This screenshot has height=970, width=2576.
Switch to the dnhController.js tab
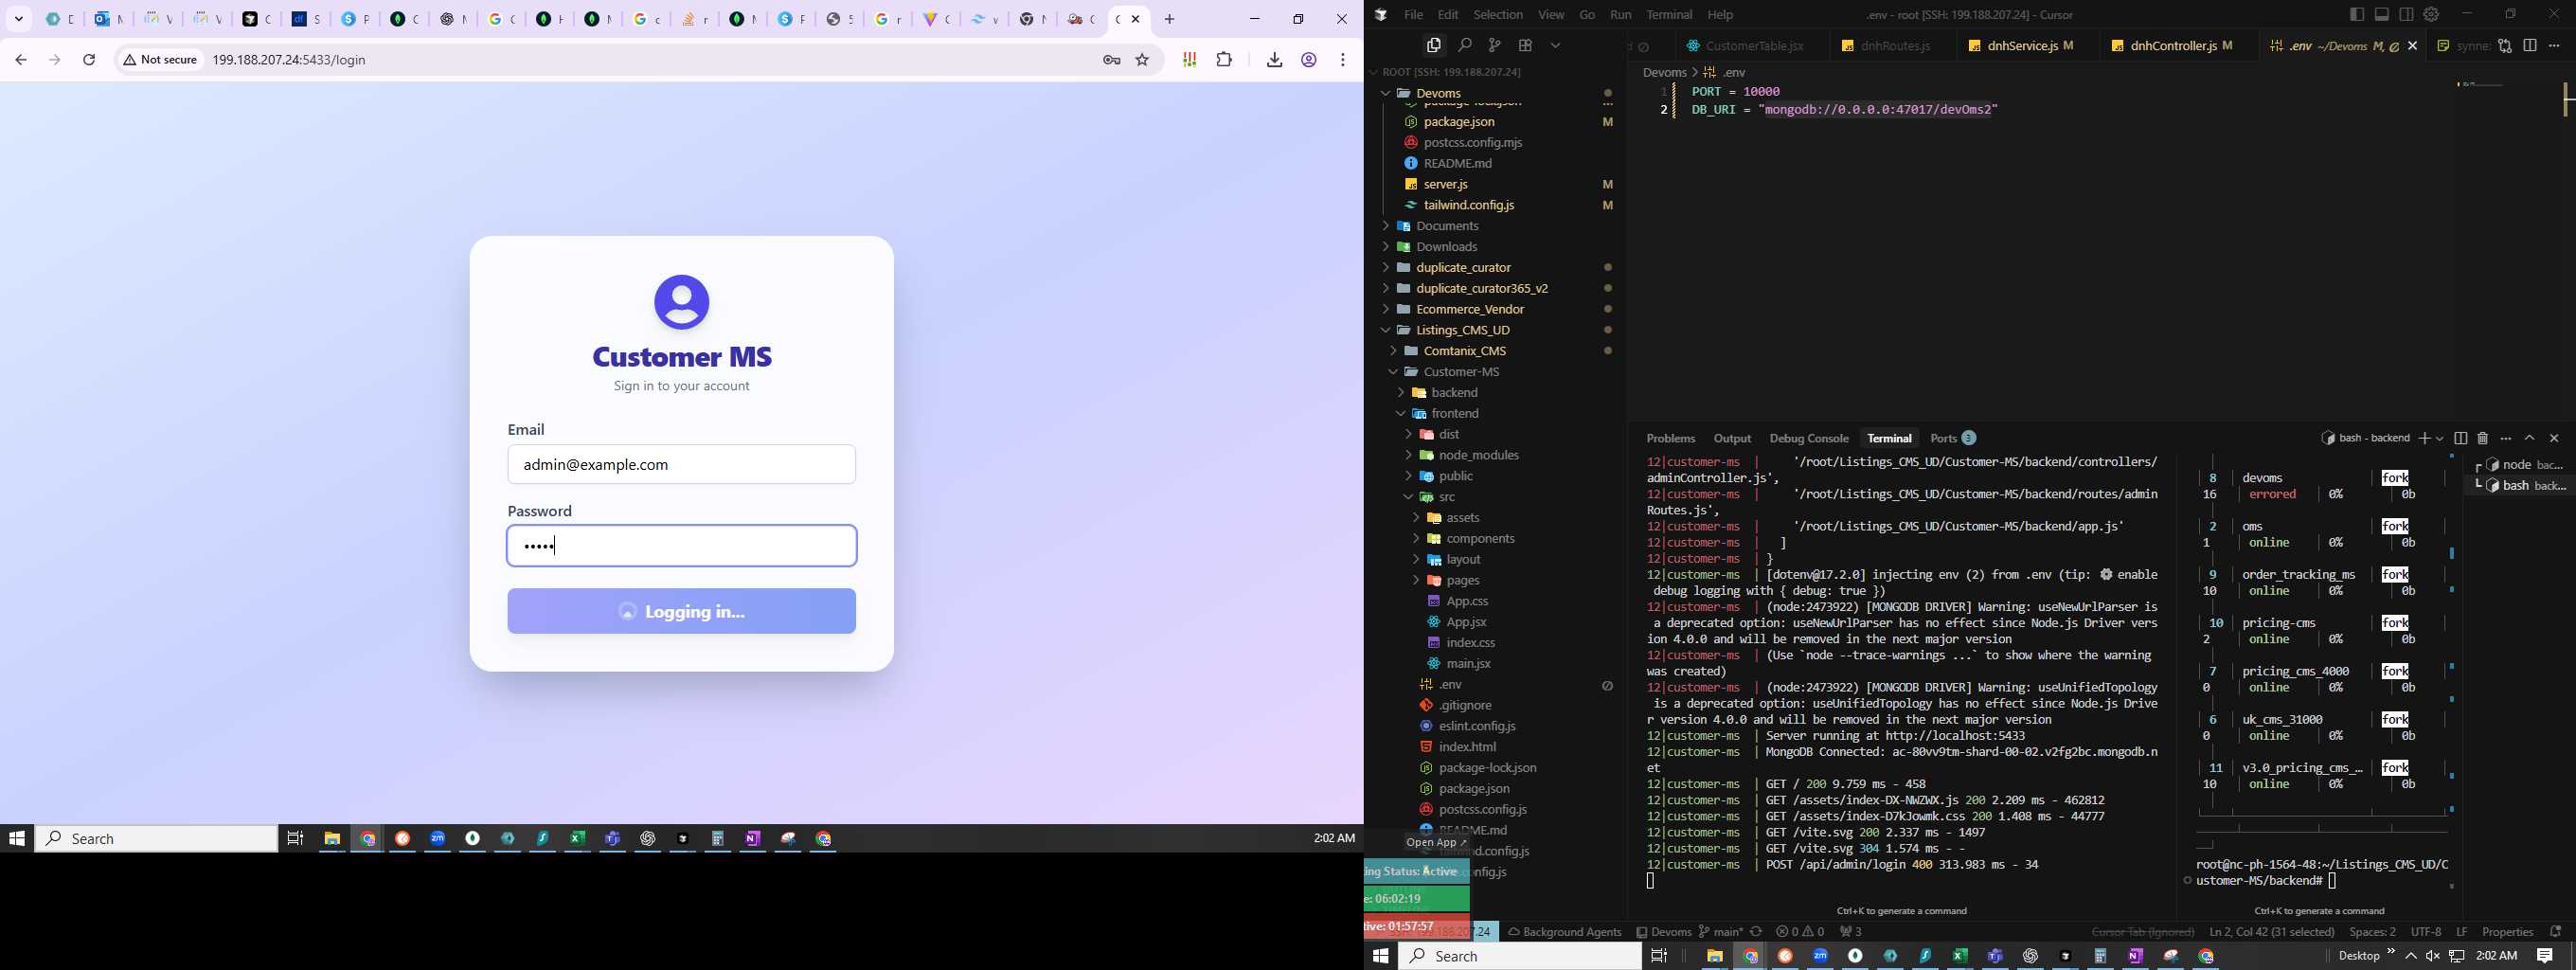coord(2178,46)
